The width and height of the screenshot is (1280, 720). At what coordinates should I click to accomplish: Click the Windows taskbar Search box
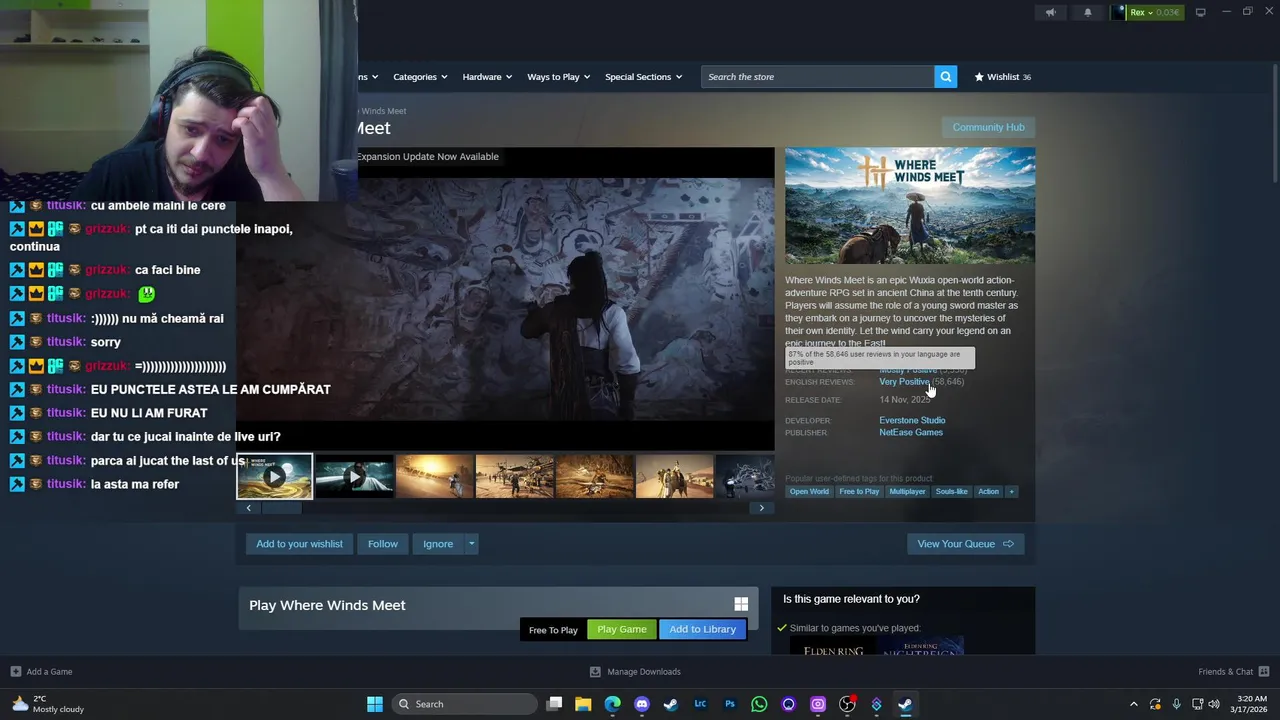tap(464, 704)
